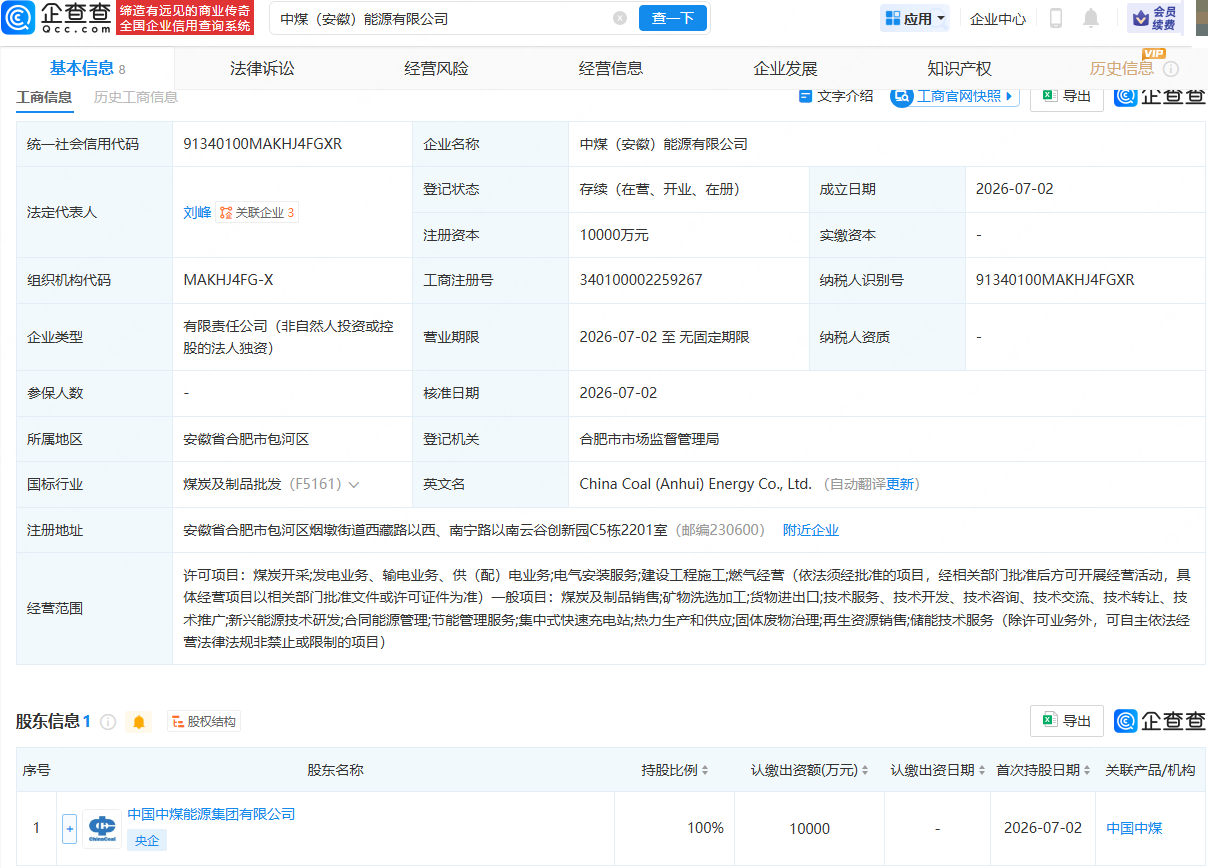Click credit code 91340100MAKHJ4FGXR in 统一社会信用代码 row
This screenshot has height=868, width=1208.
click(263, 144)
